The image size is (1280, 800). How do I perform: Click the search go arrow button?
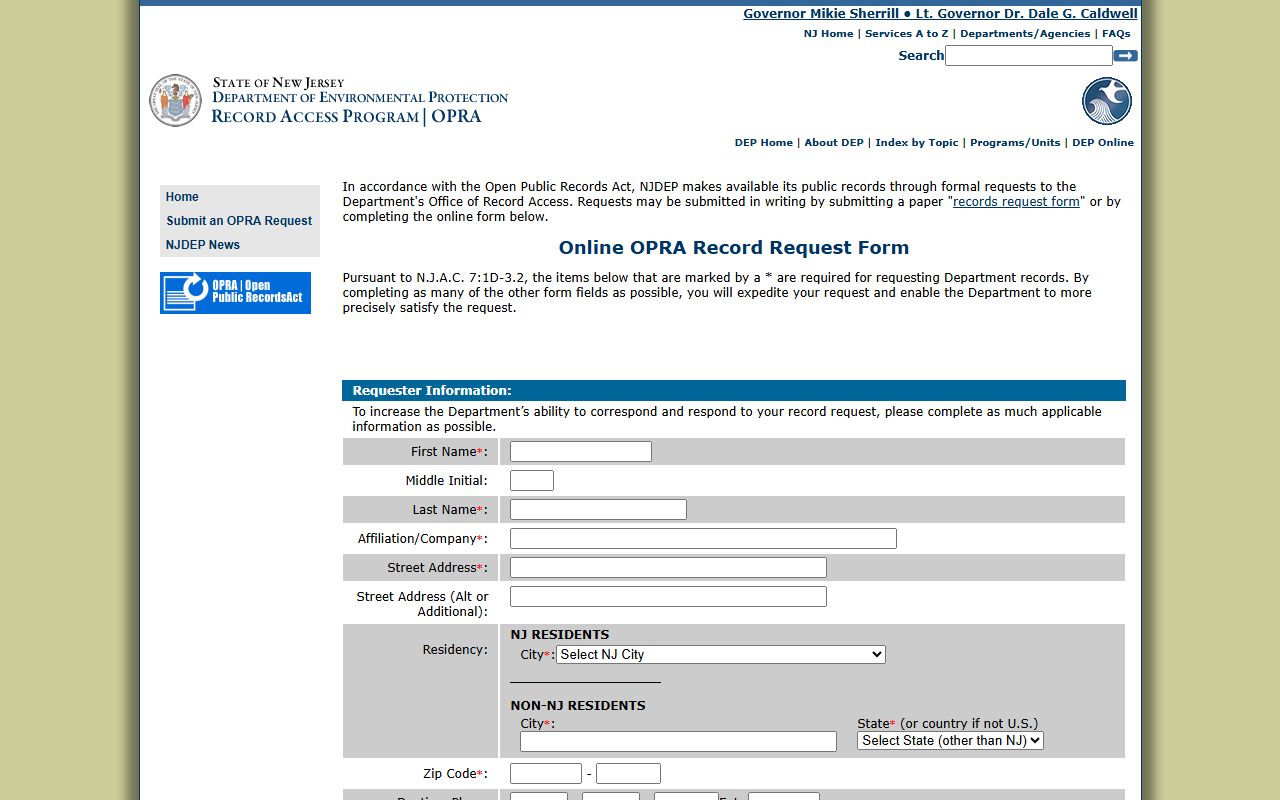coord(1125,56)
